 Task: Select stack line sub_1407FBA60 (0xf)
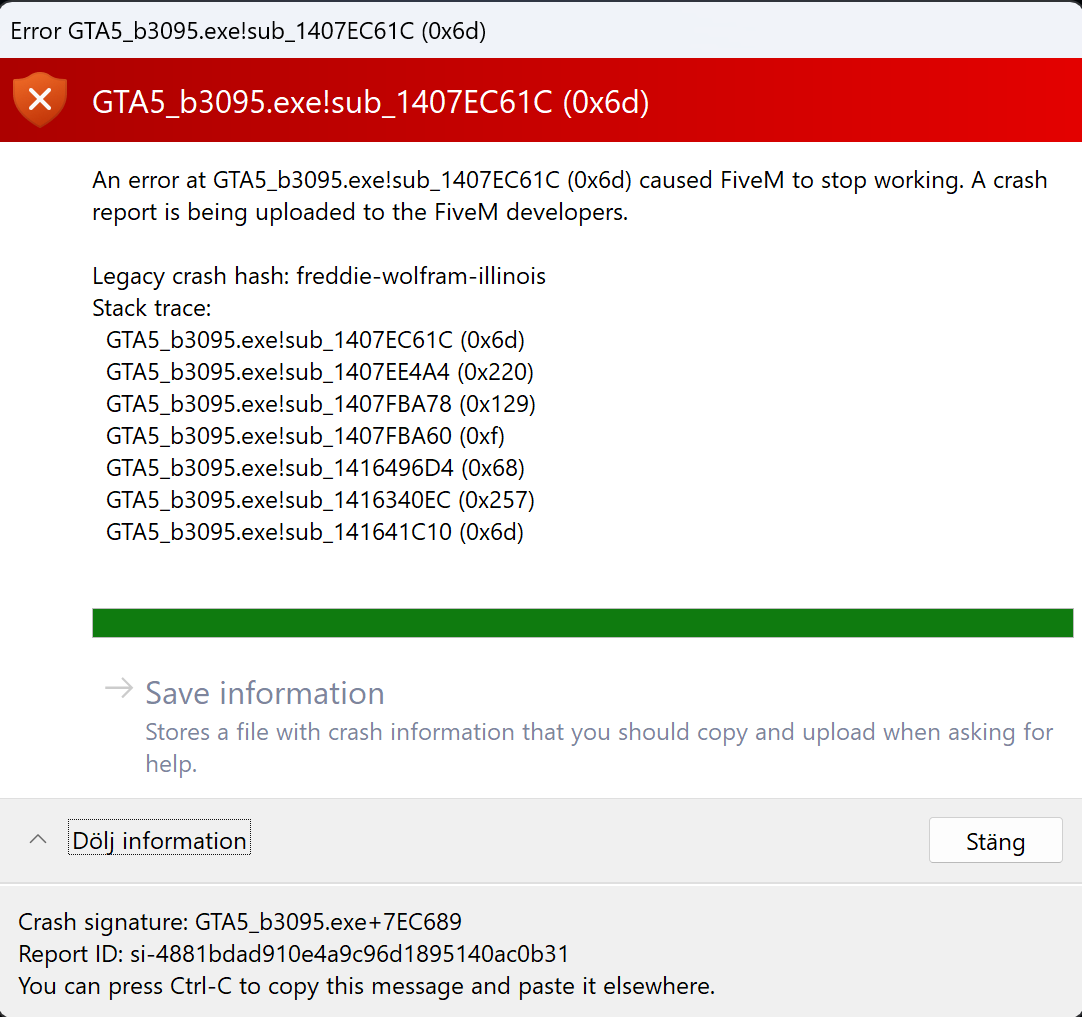[x=305, y=436]
